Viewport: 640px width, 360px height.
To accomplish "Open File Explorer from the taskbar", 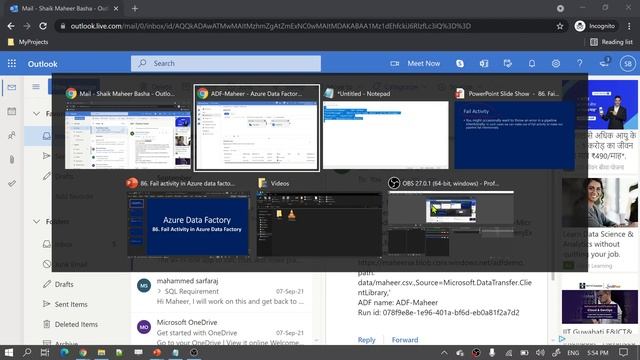I will click(101, 352).
